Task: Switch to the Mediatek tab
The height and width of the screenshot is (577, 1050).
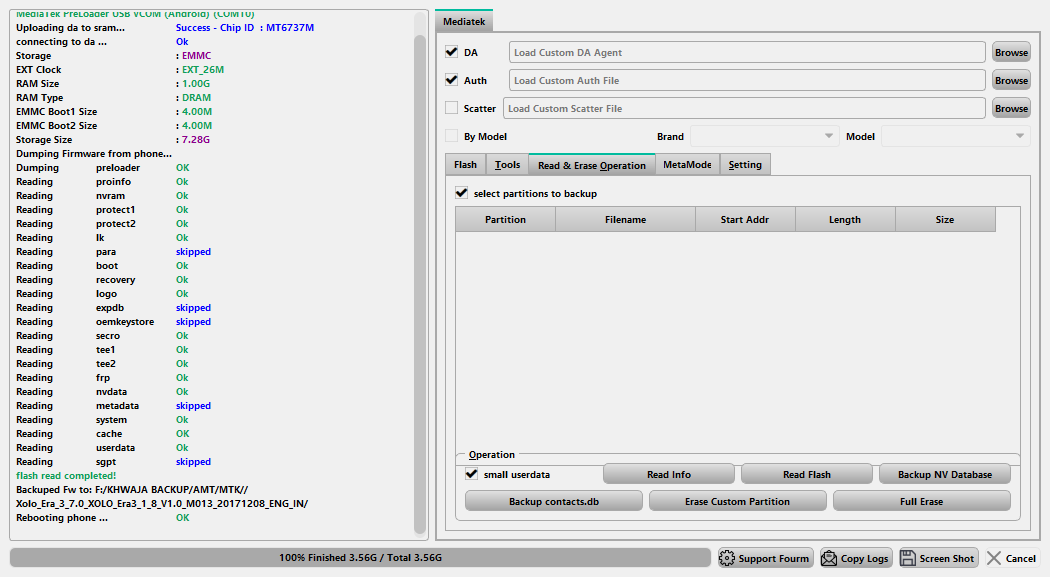Action: pyautogui.click(x=464, y=21)
